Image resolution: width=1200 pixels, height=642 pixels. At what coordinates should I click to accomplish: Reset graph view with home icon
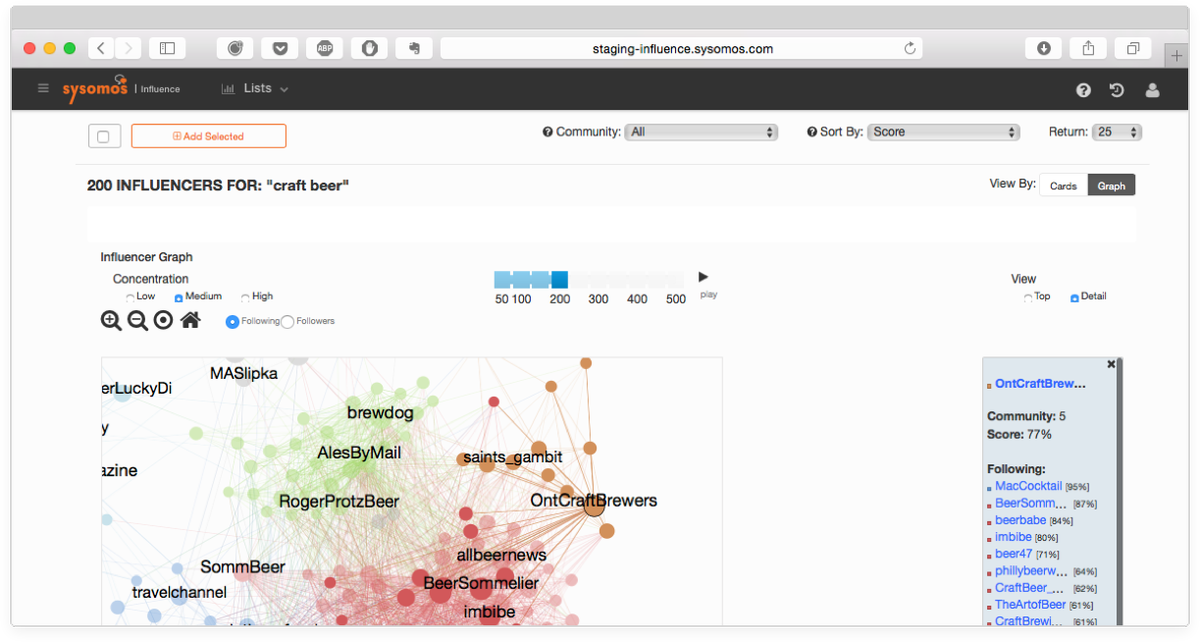190,320
